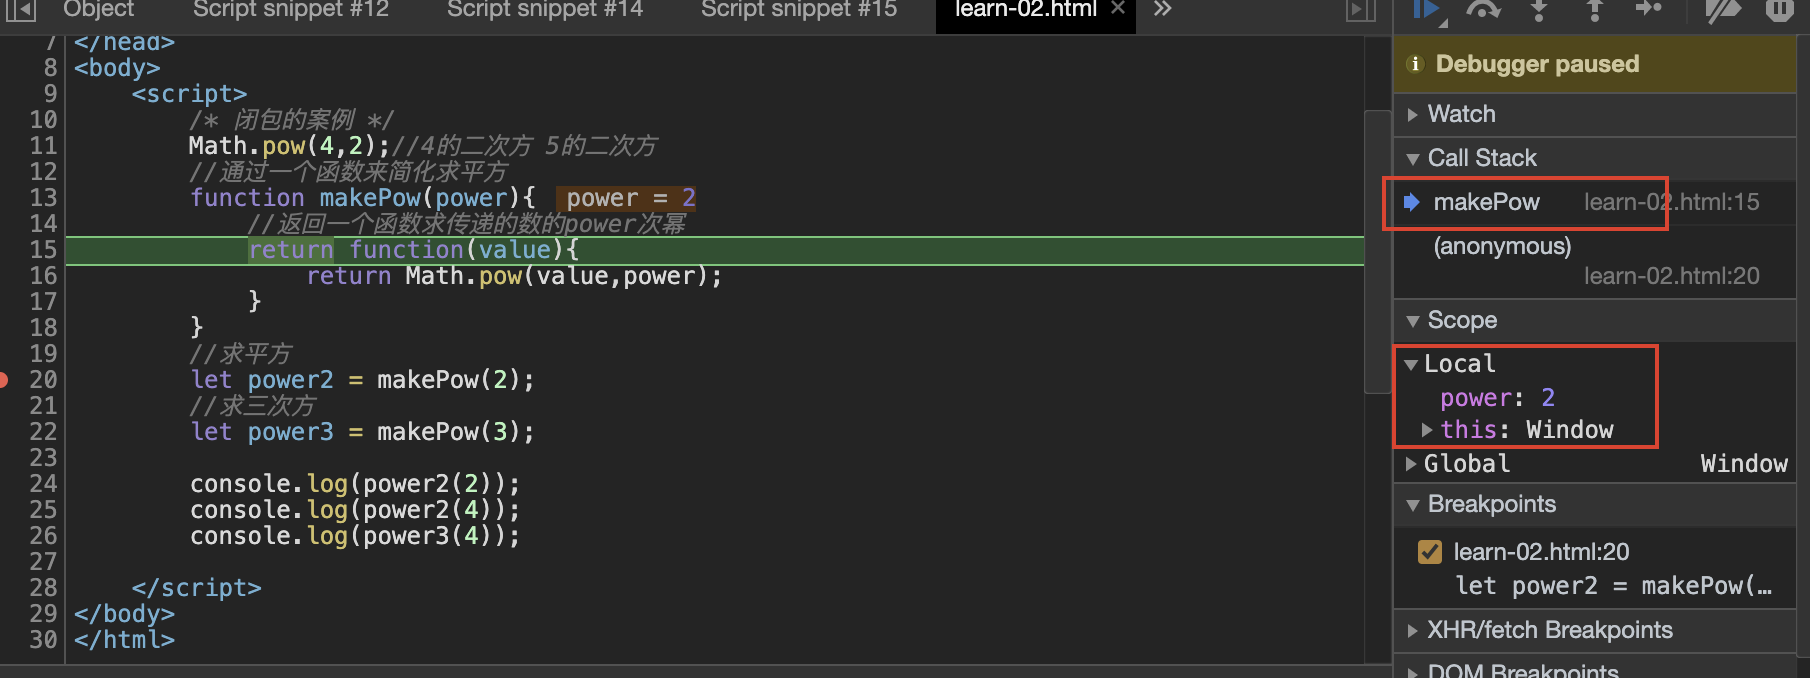This screenshot has height=678, width=1810.
Task: Step out of current function
Action: (1595, 10)
